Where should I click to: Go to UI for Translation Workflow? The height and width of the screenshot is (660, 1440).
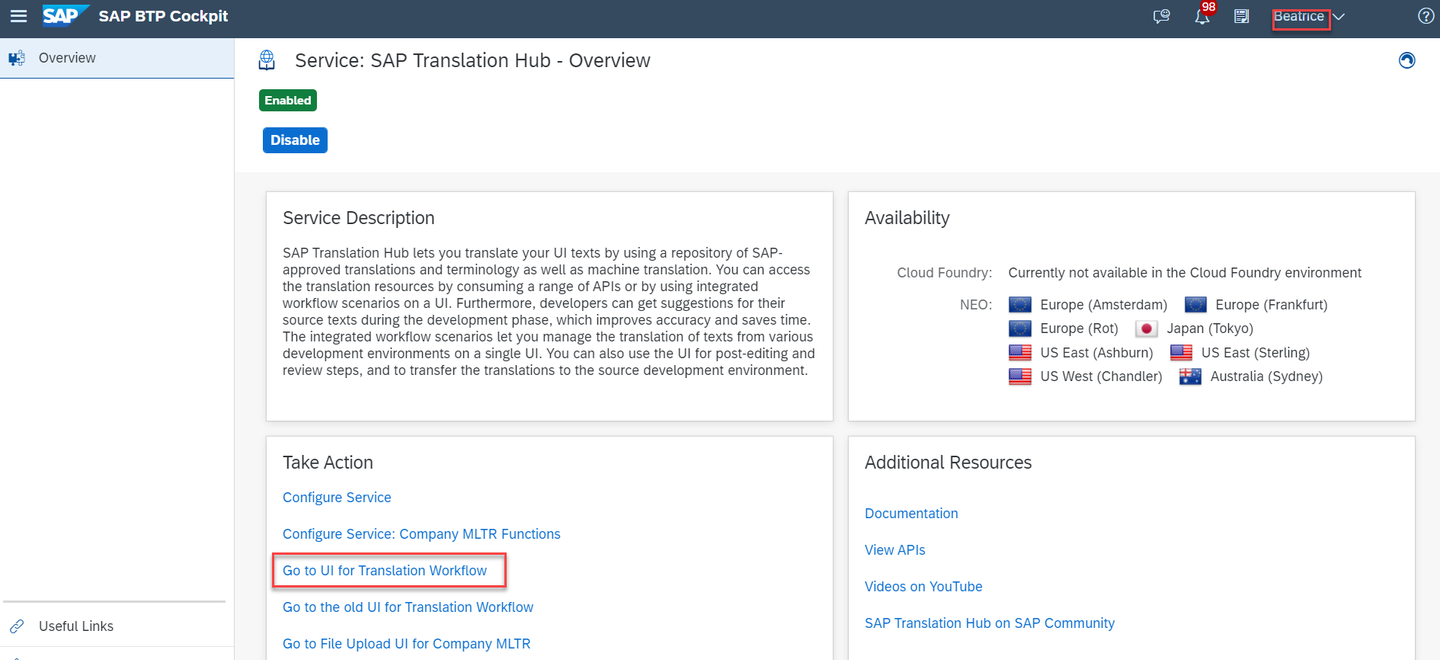pos(385,571)
